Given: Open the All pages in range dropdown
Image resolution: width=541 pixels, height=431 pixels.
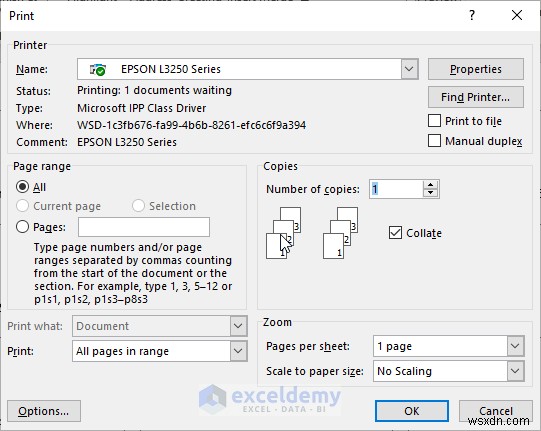Looking at the screenshot, I should tap(238, 351).
